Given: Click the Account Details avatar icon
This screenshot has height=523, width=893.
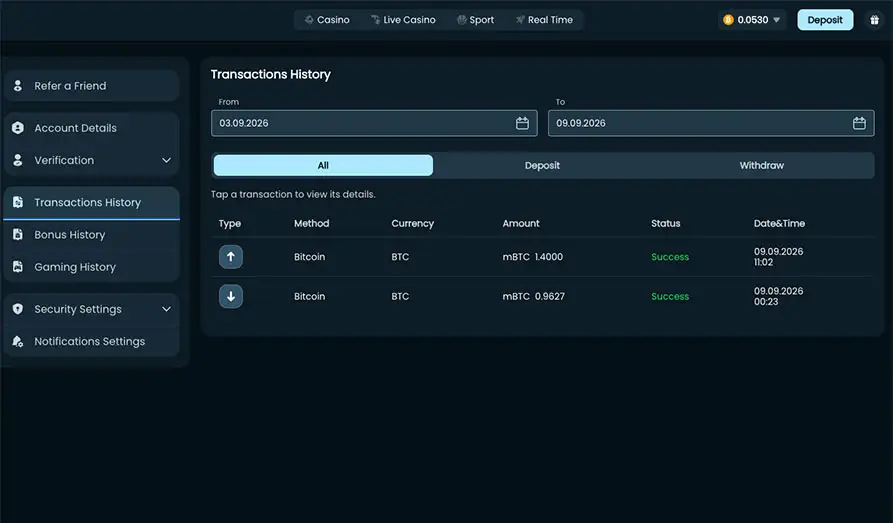Looking at the screenshot, I should click(18, 128).
